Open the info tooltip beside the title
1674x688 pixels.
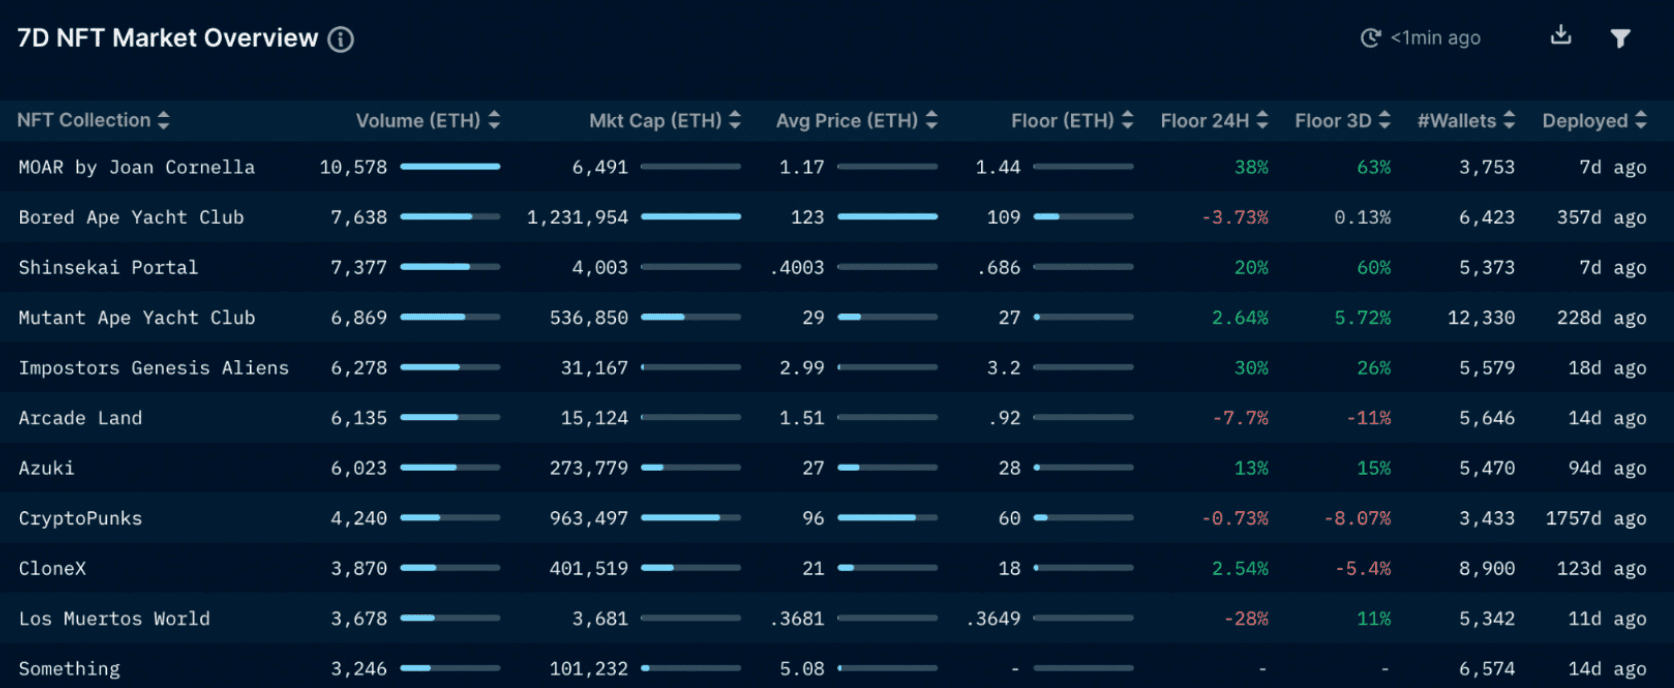(341, 40)
